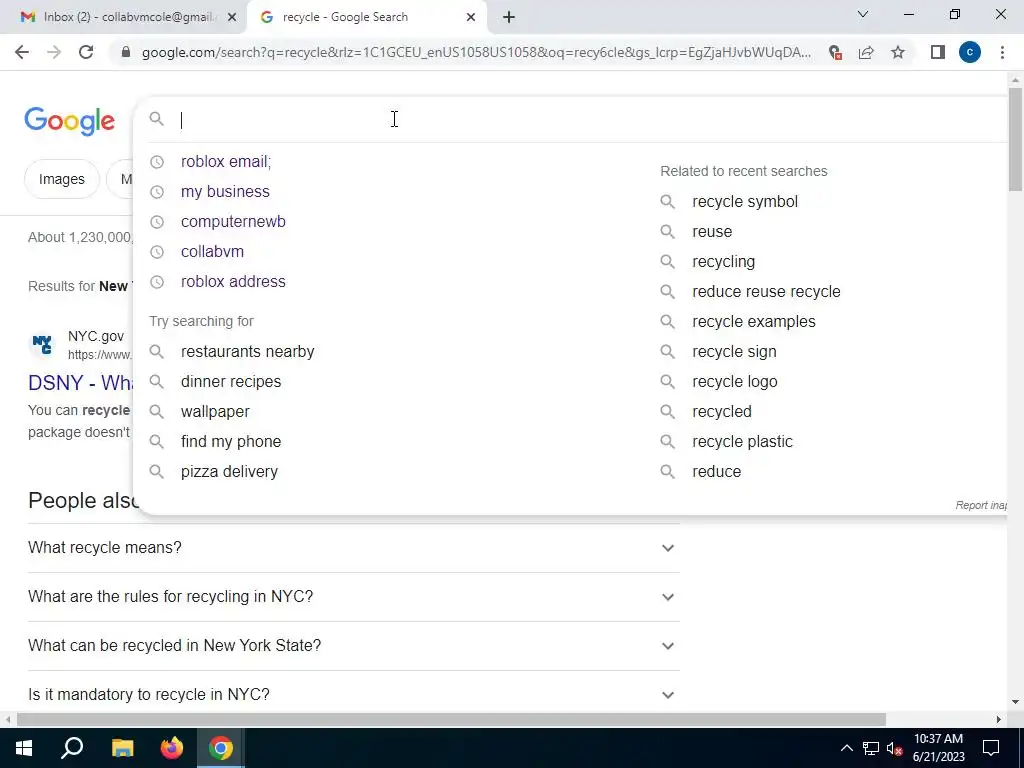1024x768 pixels.
Task: Select recent search 'collabvm'
Action: tap(212, 251)
